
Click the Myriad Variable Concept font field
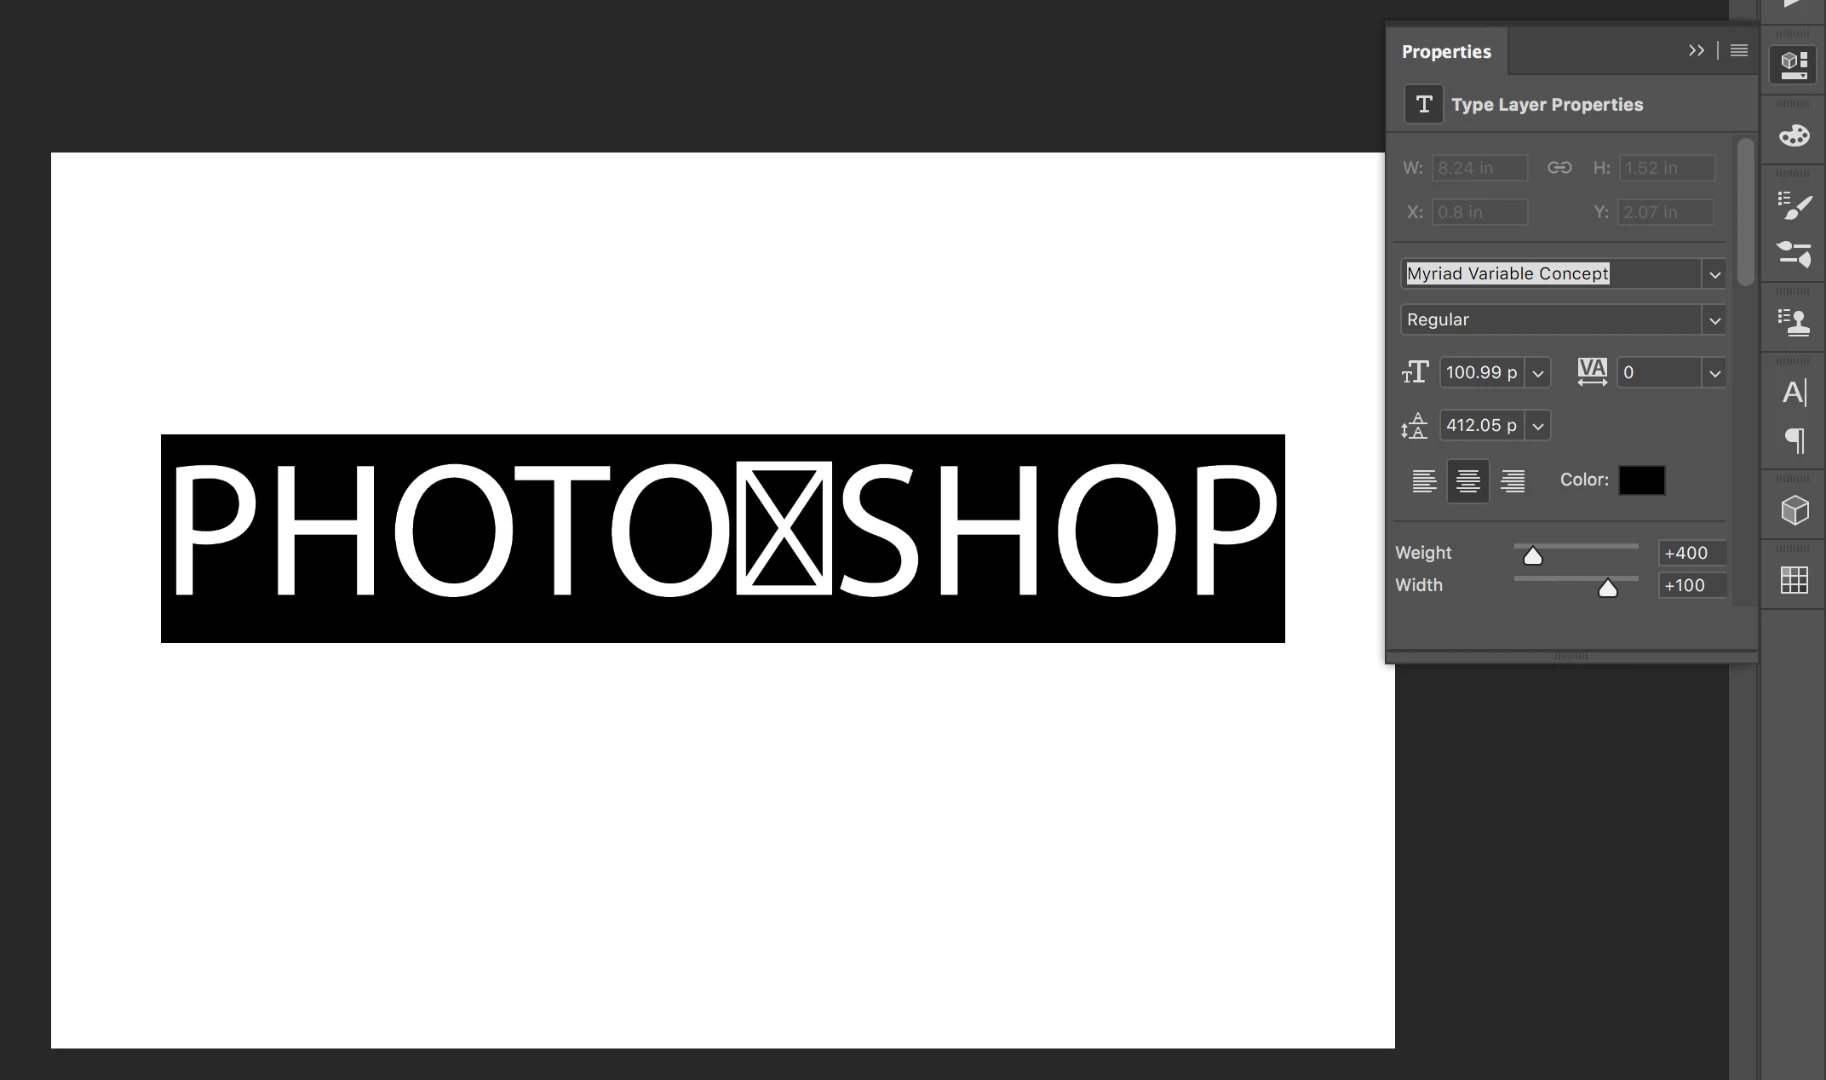[1551, 274]
